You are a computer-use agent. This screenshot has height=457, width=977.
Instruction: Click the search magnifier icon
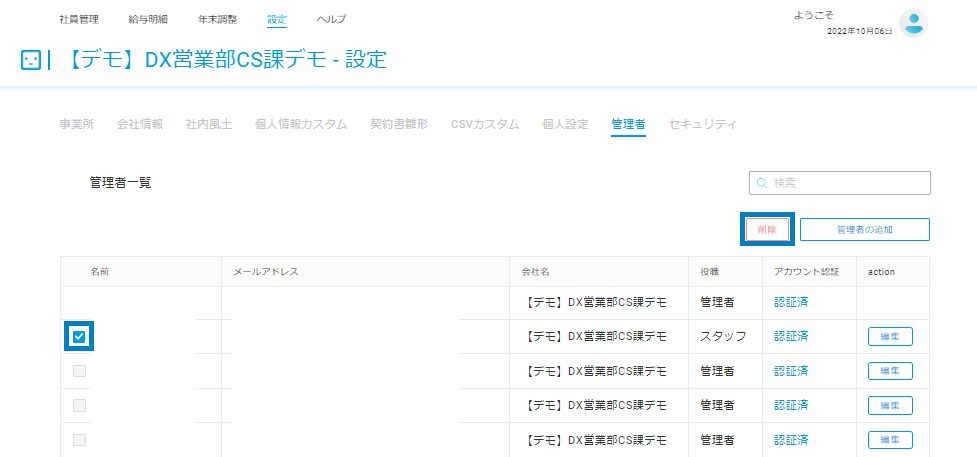[761, 183]
